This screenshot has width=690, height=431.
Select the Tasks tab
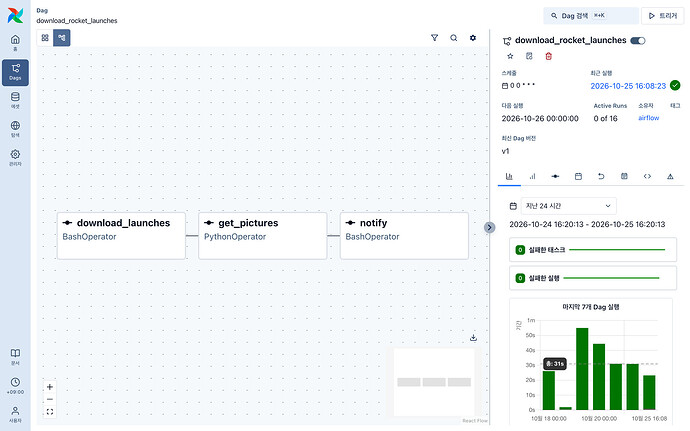click(555, 177)
